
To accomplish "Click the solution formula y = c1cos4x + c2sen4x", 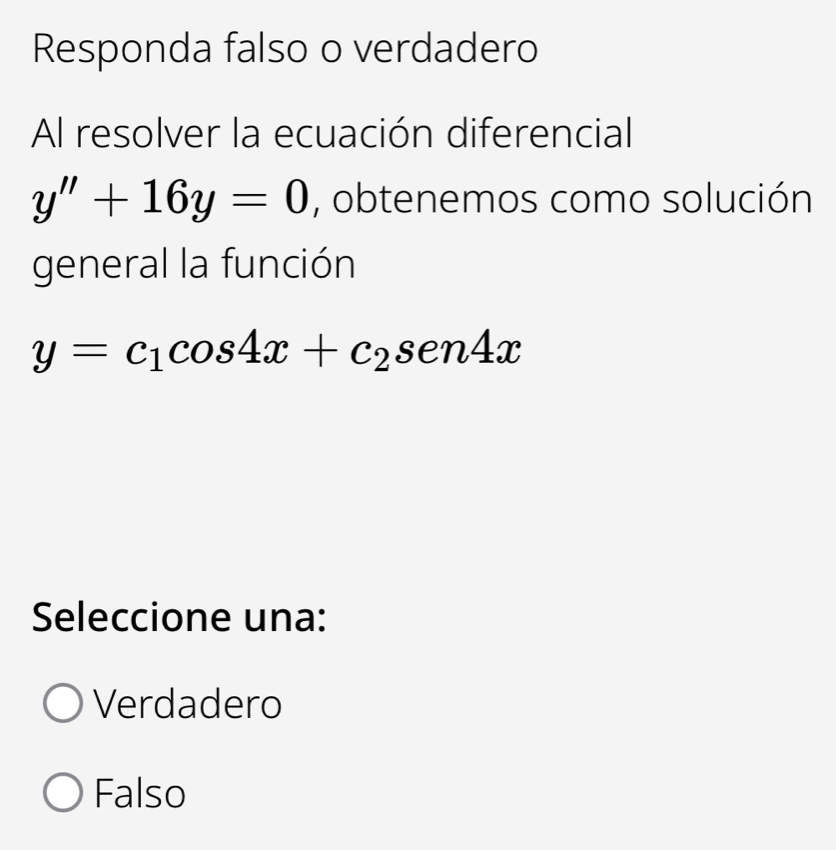I will point(275,350).
